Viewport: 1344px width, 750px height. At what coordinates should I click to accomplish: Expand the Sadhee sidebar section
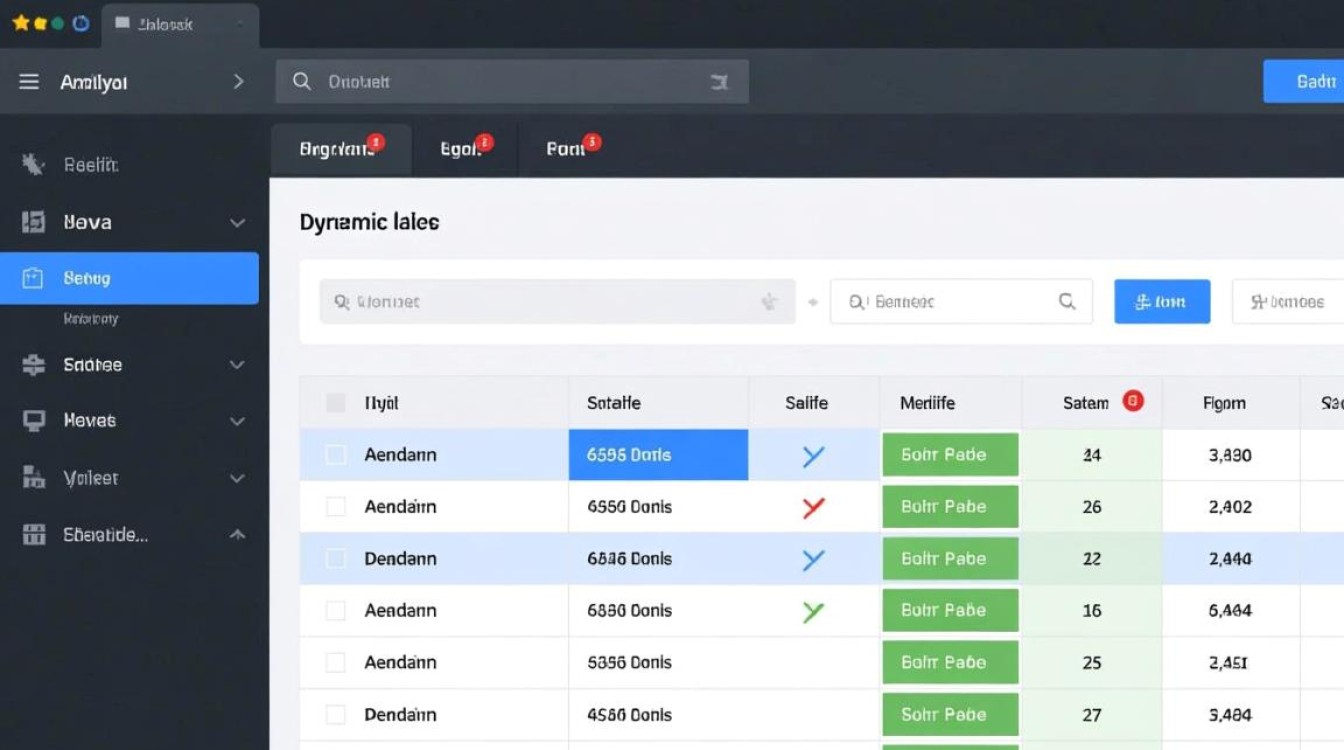pyautogui.click(x=237, y=365)
